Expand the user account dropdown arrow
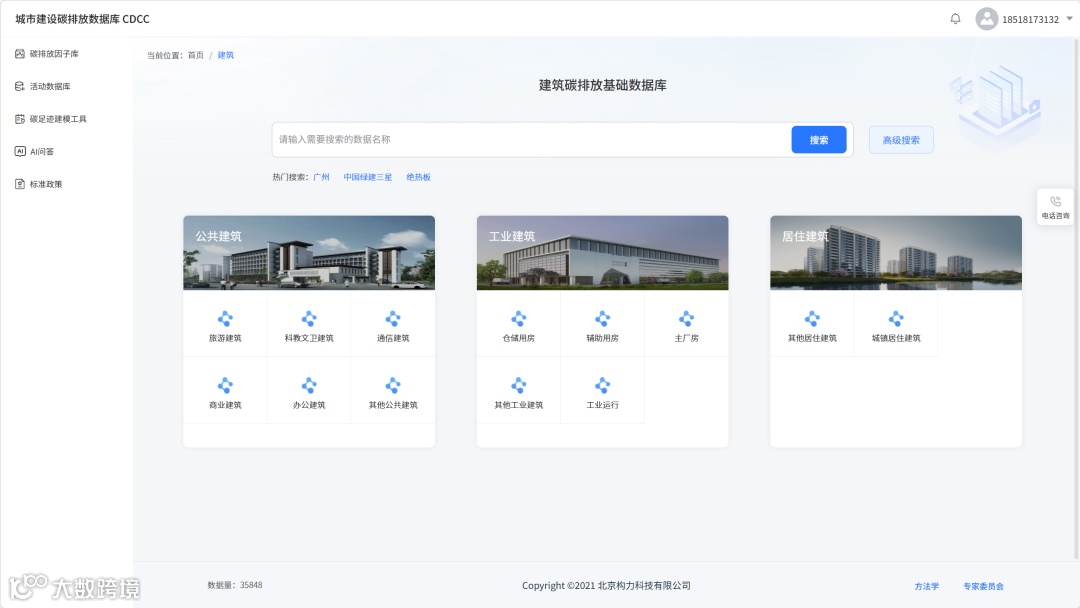 tap(1069, 19)
